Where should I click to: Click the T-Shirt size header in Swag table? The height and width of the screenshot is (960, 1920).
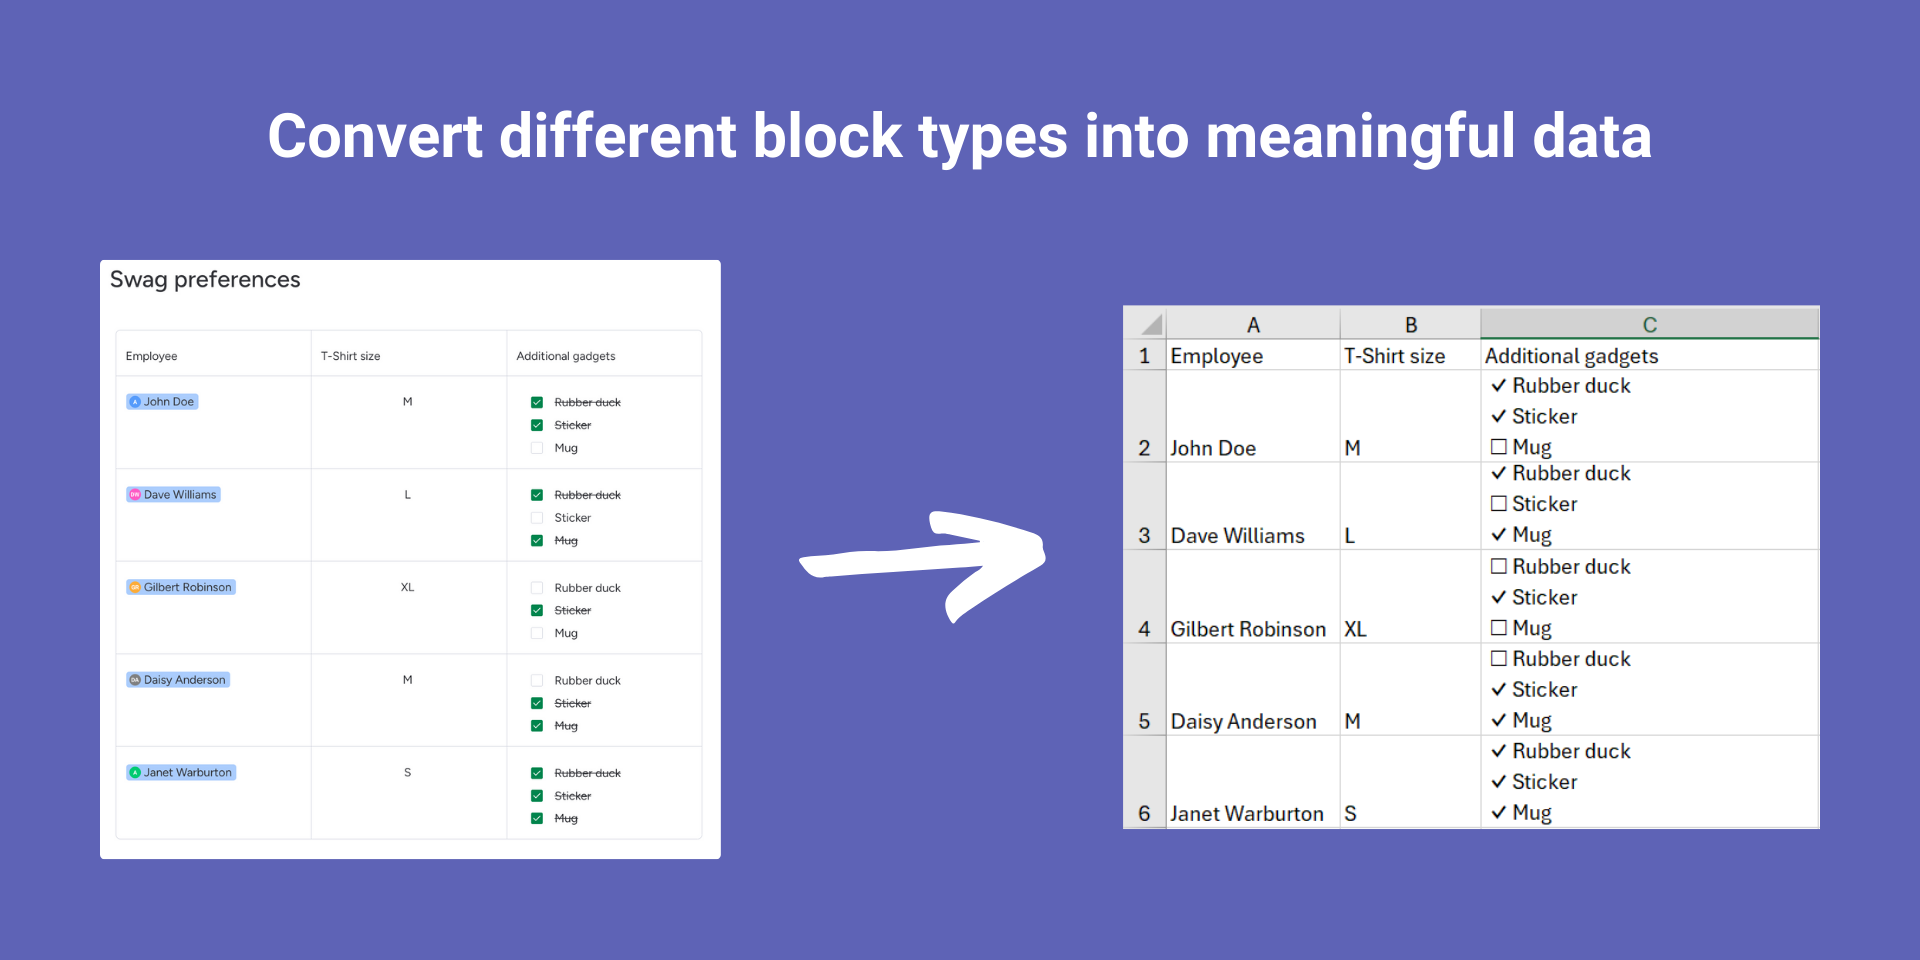point(350,356)
